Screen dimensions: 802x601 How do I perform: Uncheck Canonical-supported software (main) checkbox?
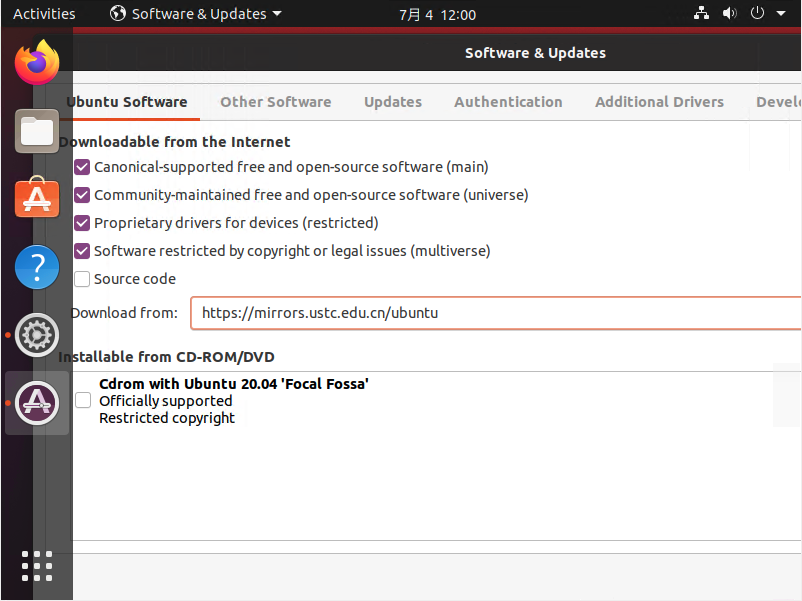tap(82, 167)
